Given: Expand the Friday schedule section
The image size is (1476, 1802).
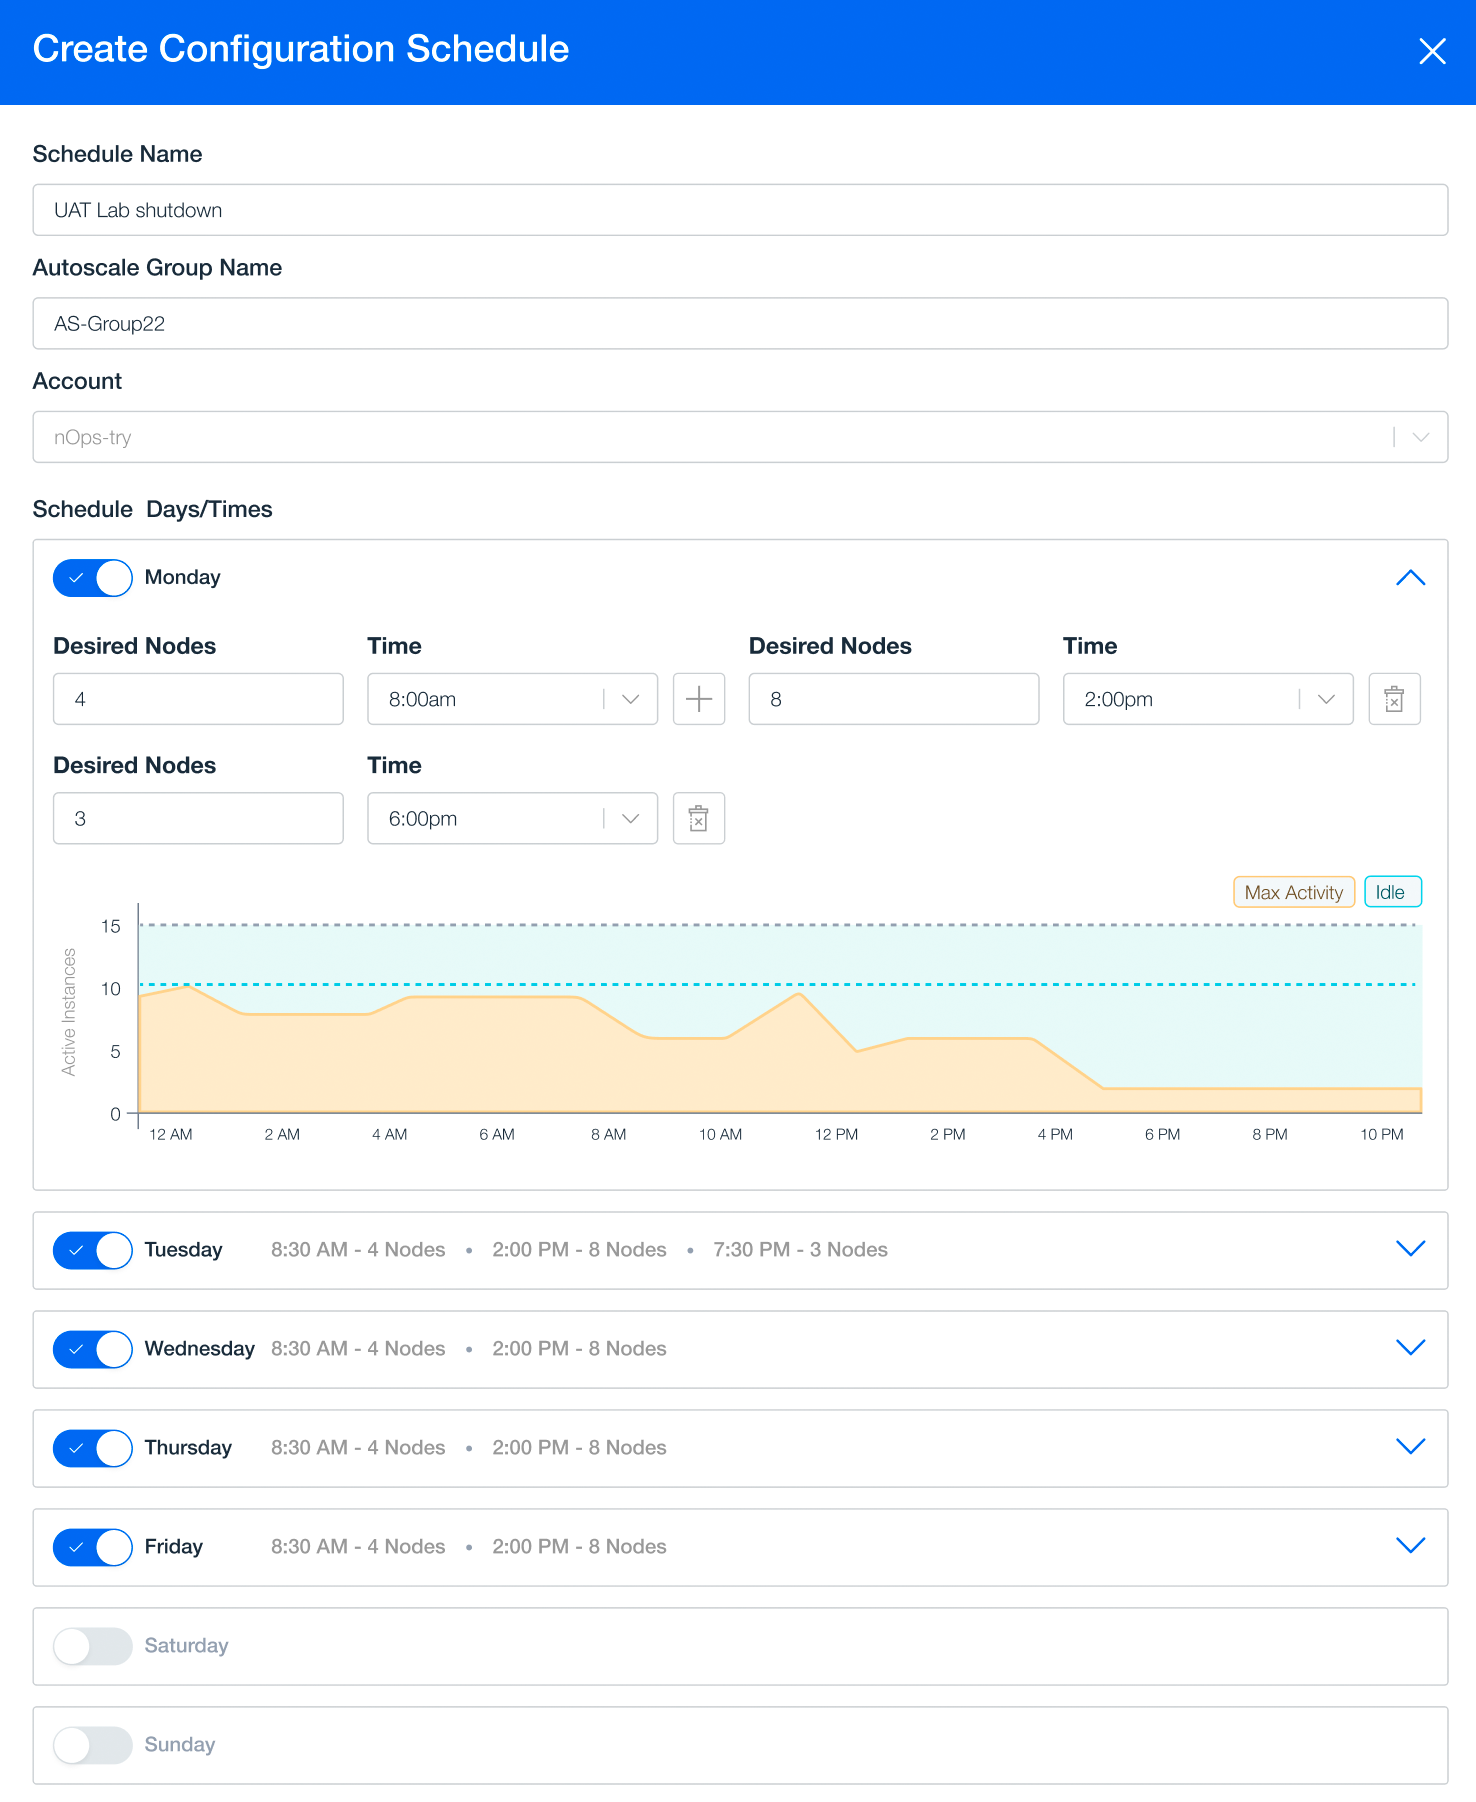Looking at the screenshot, I should pos(1410,1546).
